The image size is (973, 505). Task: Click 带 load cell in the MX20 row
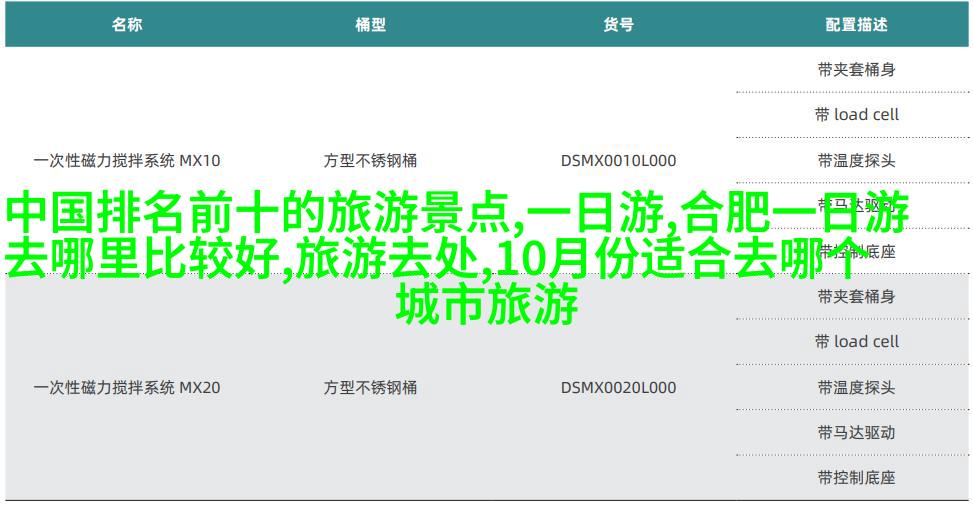coord(856,341)
